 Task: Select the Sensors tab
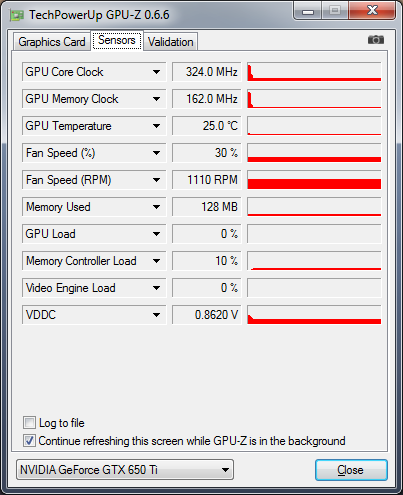(x=117, y=40)
